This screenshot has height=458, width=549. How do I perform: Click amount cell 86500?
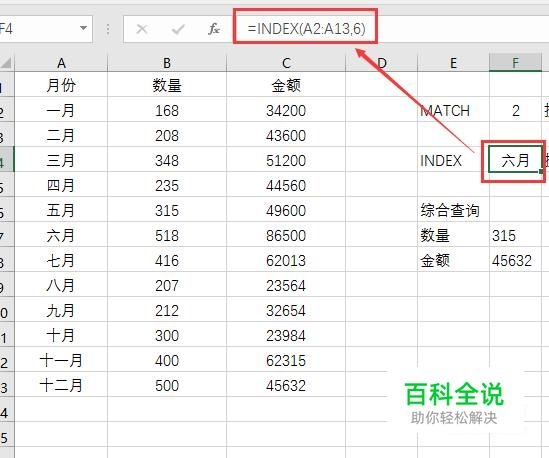pyautogui.click(x=286, y=235)
